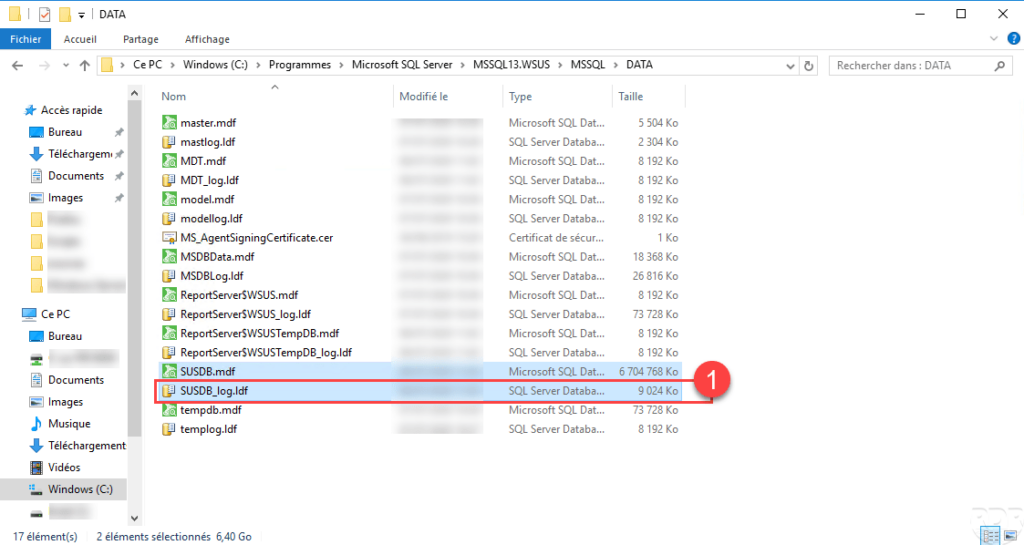1024x545 pixels.
Task: Click the Rechercher dans DATA search box
Action: click(x=910, y=65)
